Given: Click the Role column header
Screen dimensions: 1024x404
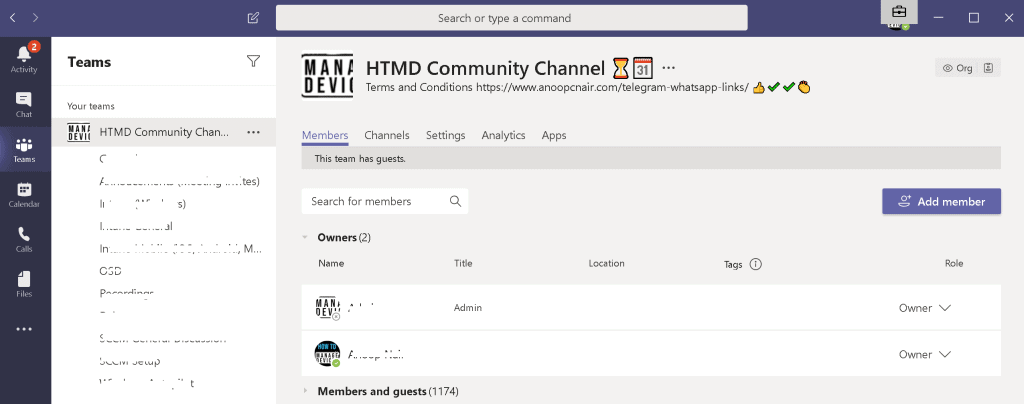Looking at the screenshot, I should tap(954, 264).
